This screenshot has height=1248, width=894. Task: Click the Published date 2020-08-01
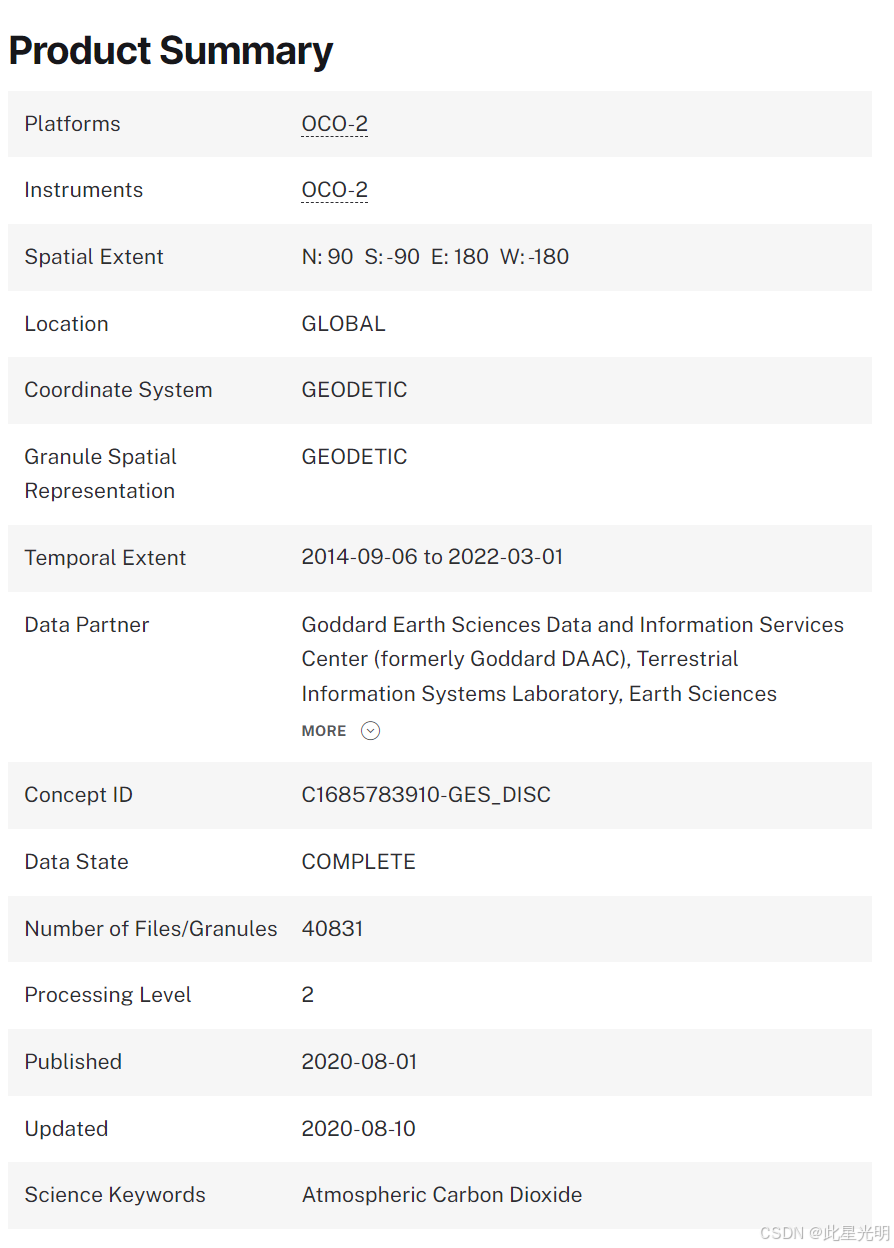(359, 1062)
